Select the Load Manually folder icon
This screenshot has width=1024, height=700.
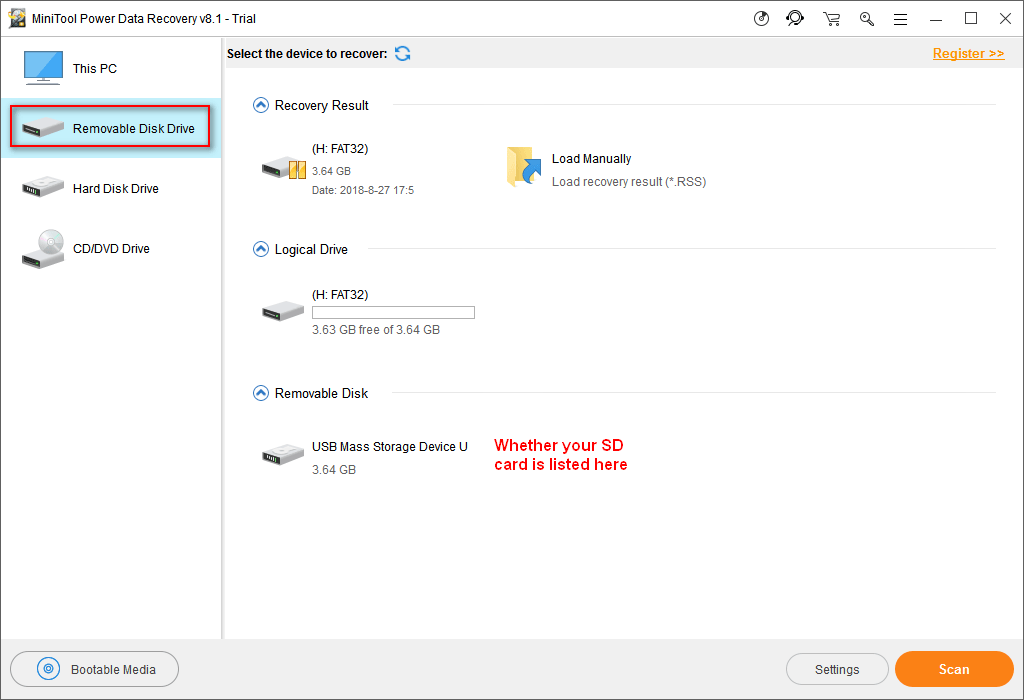click(523, 167)
